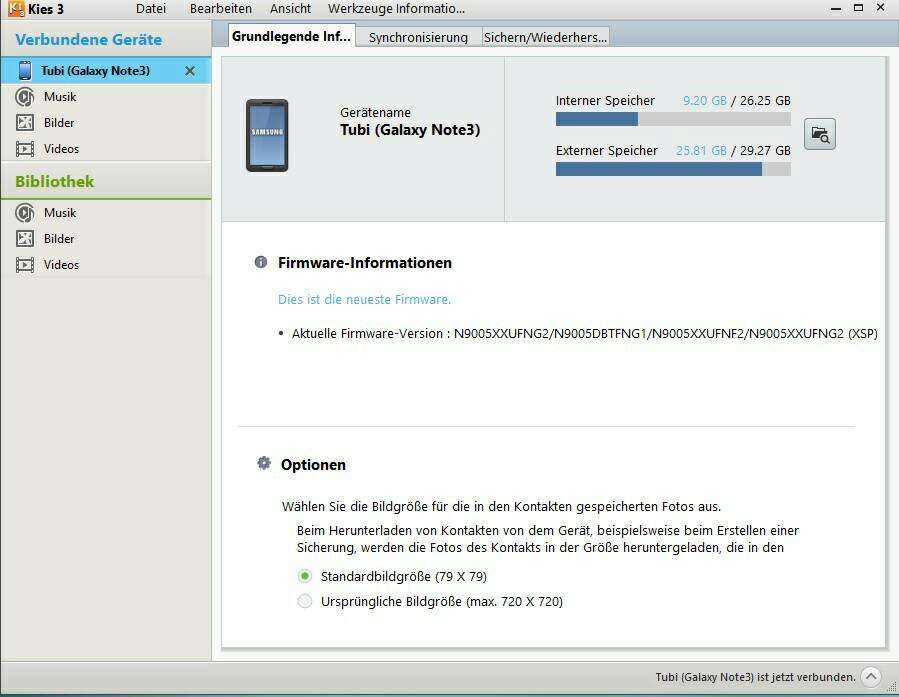Image resolution: width=899 pixels, height=697 pixels.
Task: Disconnect Tubi (Galaxy Note3) with the X button
Action: point(190,71)
